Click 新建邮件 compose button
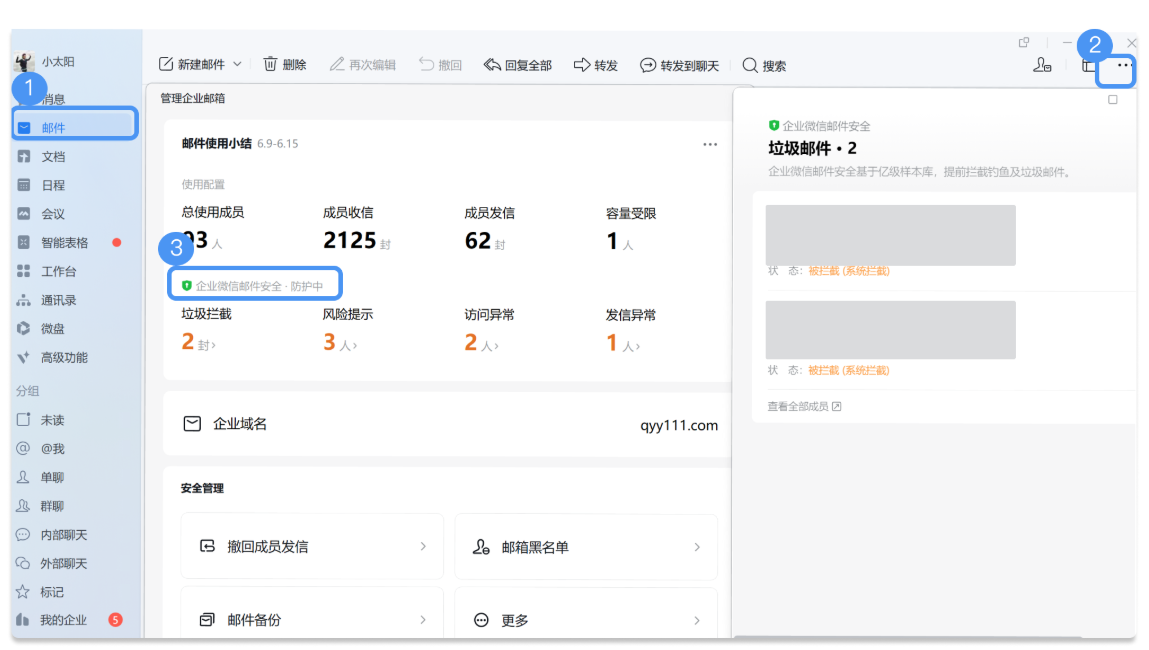Screen dimensions: 1149x650 click(192, 65)
